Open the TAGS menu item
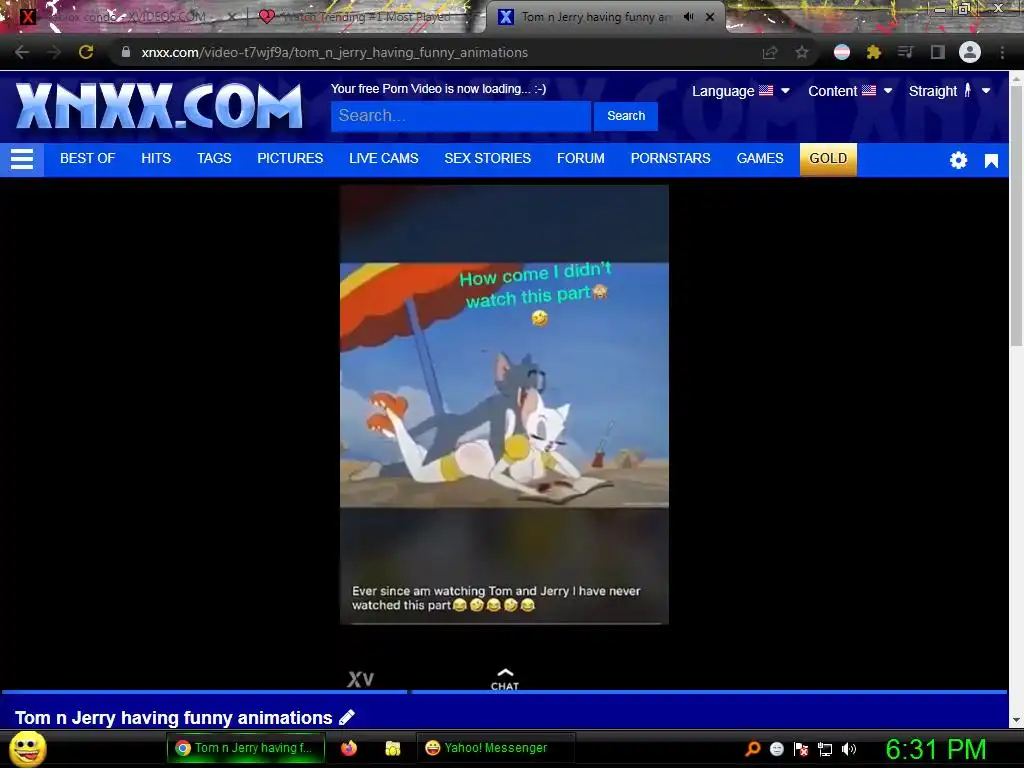 coord(214,159)
